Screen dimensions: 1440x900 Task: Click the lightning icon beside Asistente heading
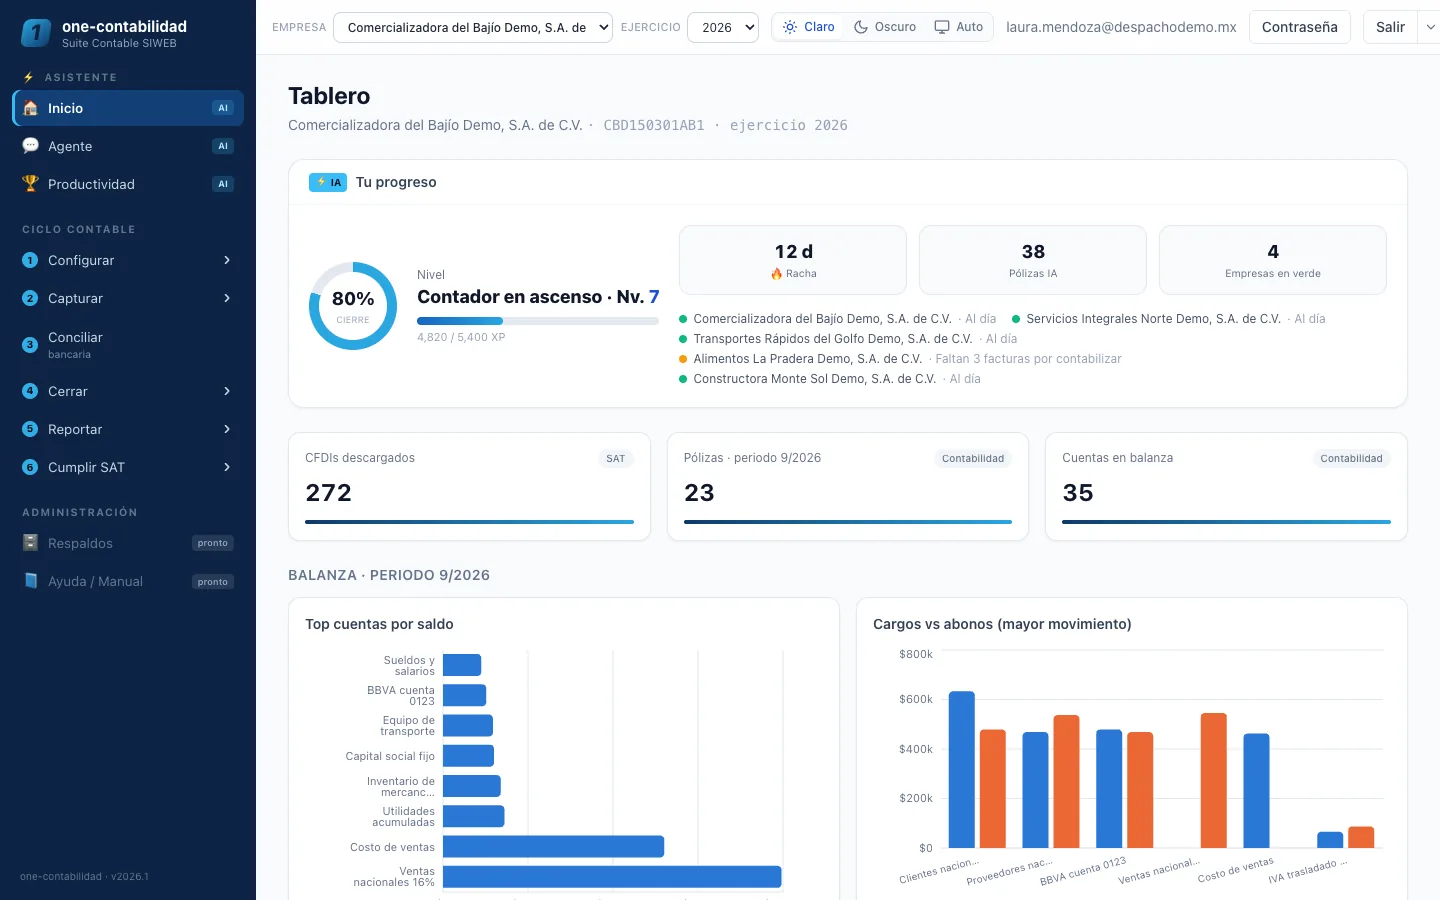tap(28, 77)
